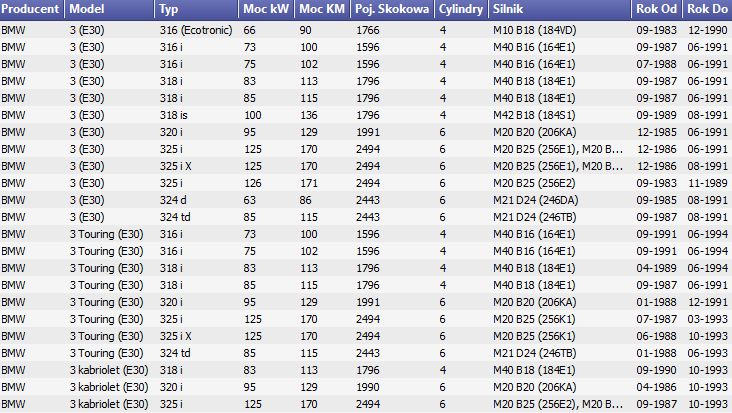Select BMW producer in the 316 (Ecotronic) row

pyautogui.click(x=13, y=30)
